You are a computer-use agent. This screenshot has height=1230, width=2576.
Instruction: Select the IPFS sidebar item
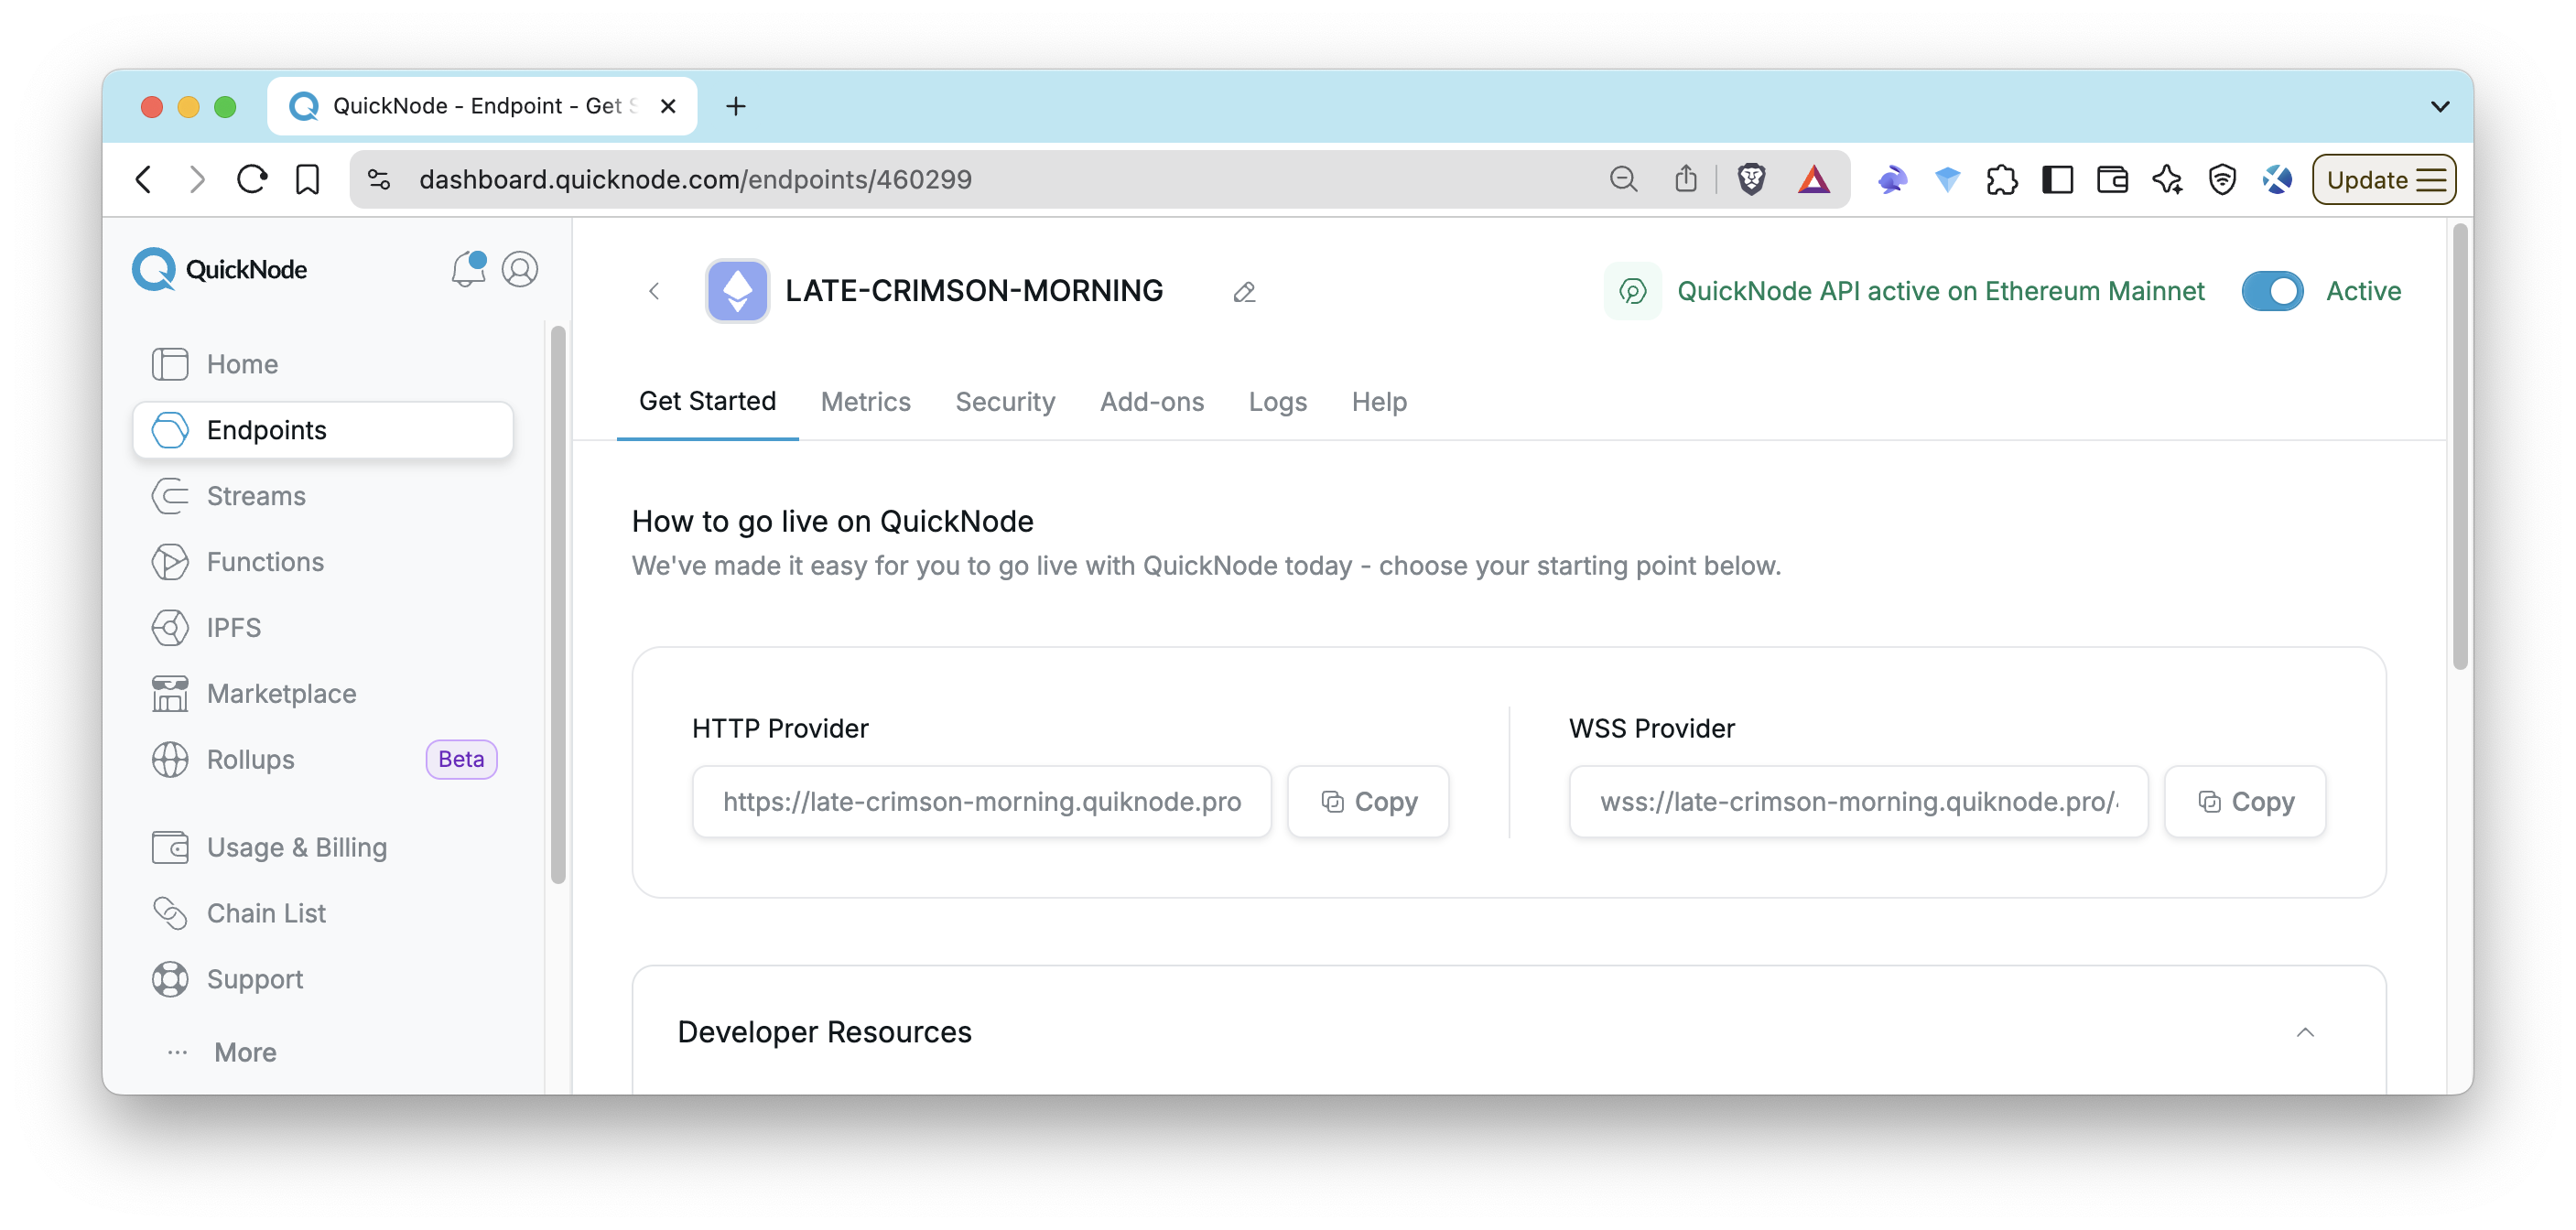point(234,627)
